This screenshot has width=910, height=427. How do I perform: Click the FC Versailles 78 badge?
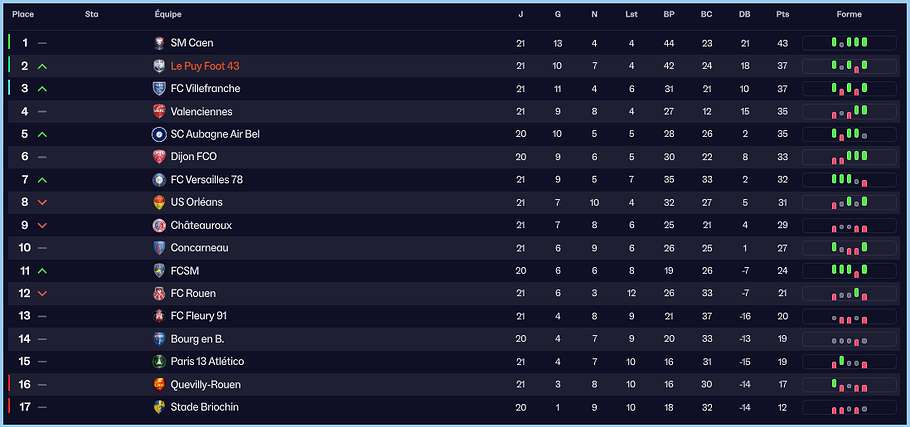click(x=159, y=180)
